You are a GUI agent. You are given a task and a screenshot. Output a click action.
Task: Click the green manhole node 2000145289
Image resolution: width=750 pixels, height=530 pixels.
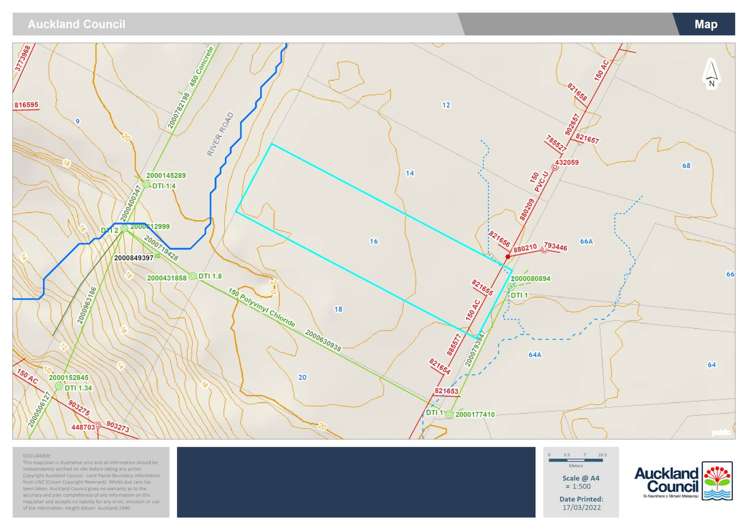click(x=145, y=186)
